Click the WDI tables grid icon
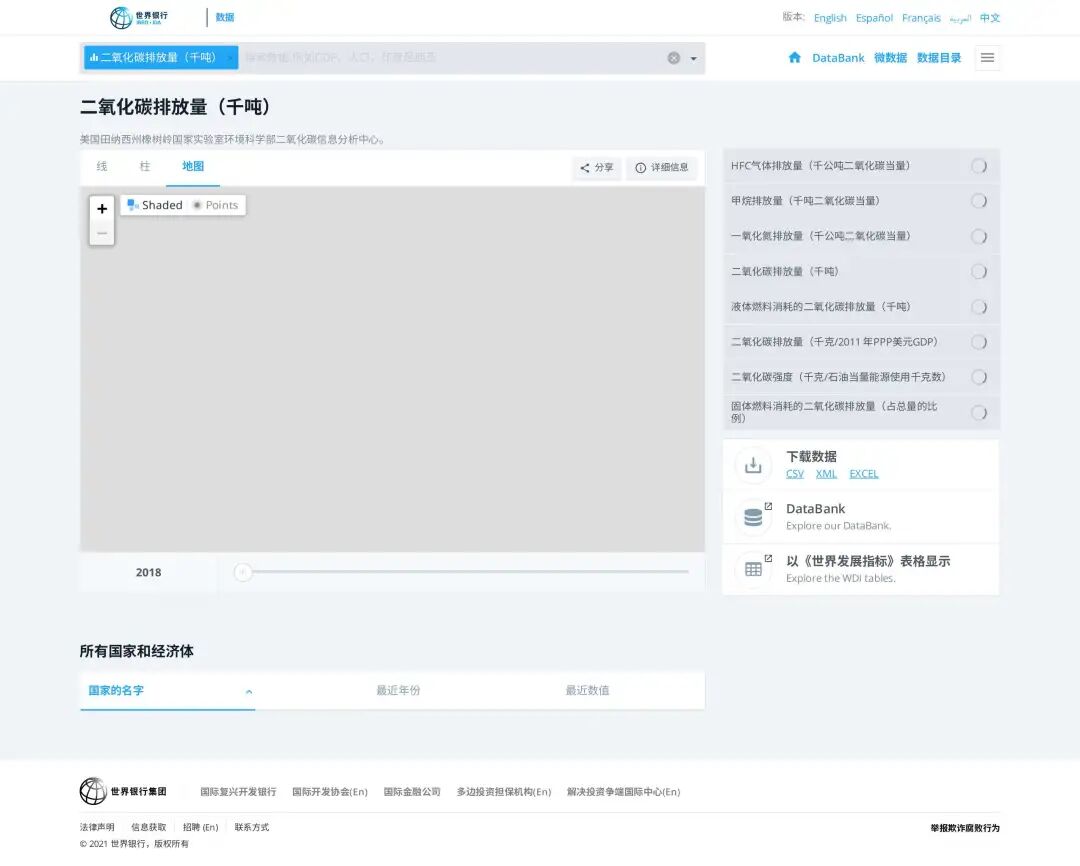The height and width of the screenshot is (866, 1080). (x=753, y=570)
